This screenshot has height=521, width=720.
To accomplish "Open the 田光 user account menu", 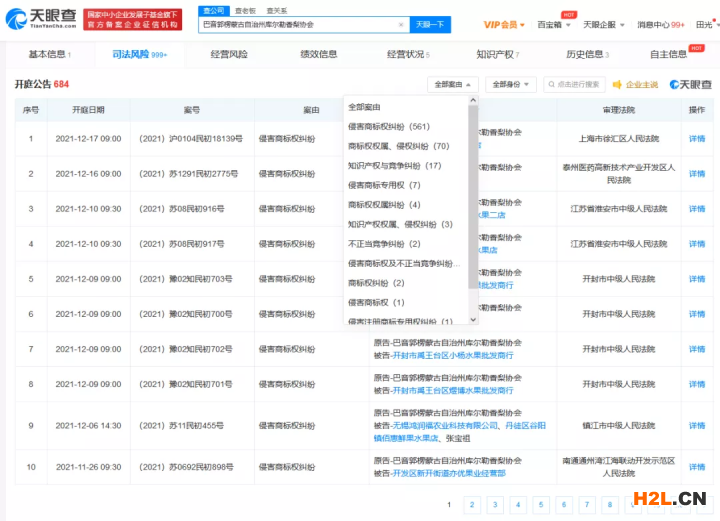I will tap(706, 25).
